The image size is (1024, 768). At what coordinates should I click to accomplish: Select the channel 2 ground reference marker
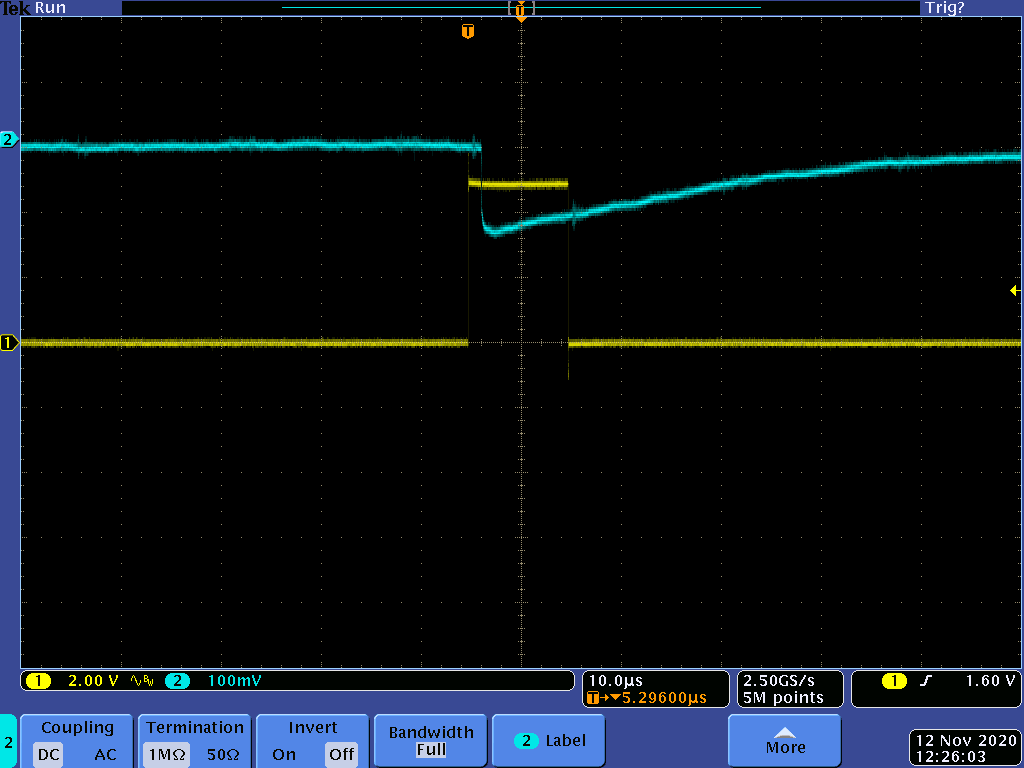9,140
